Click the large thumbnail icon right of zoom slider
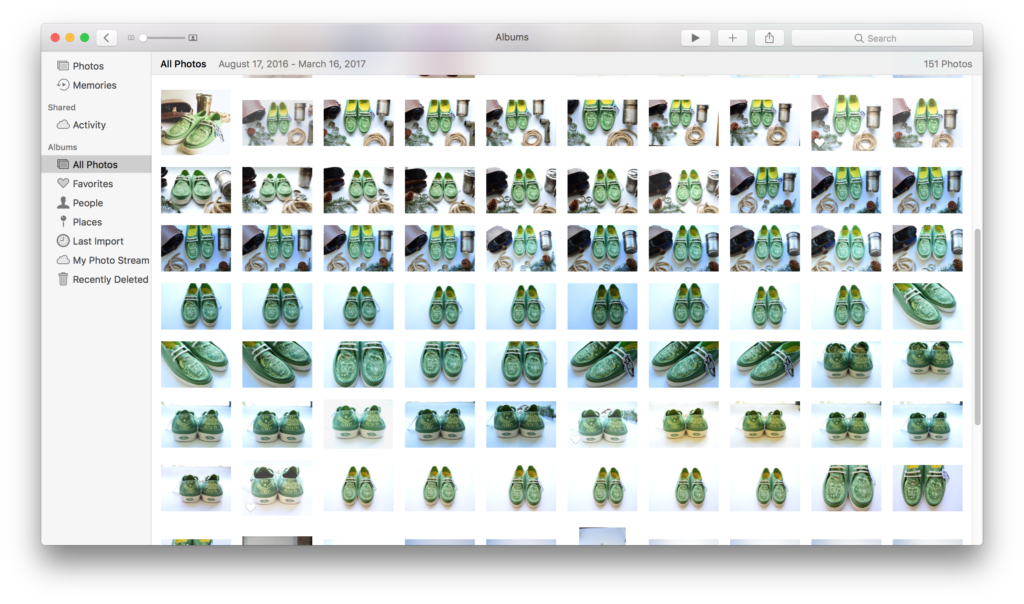Image resolution: width=1024 pixels, height=604 pixels. pos(193,38)
